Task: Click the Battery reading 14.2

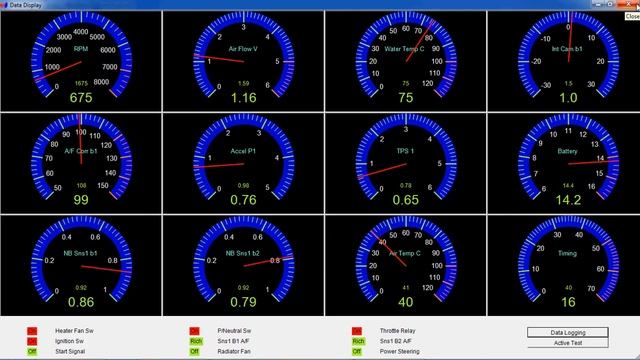Action: (x=568, y=200)
